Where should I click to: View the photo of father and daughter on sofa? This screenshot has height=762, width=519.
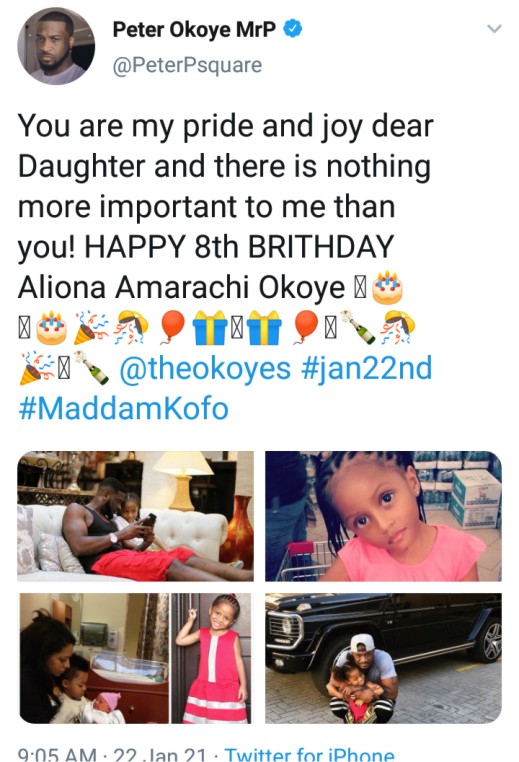click(136, 516)
